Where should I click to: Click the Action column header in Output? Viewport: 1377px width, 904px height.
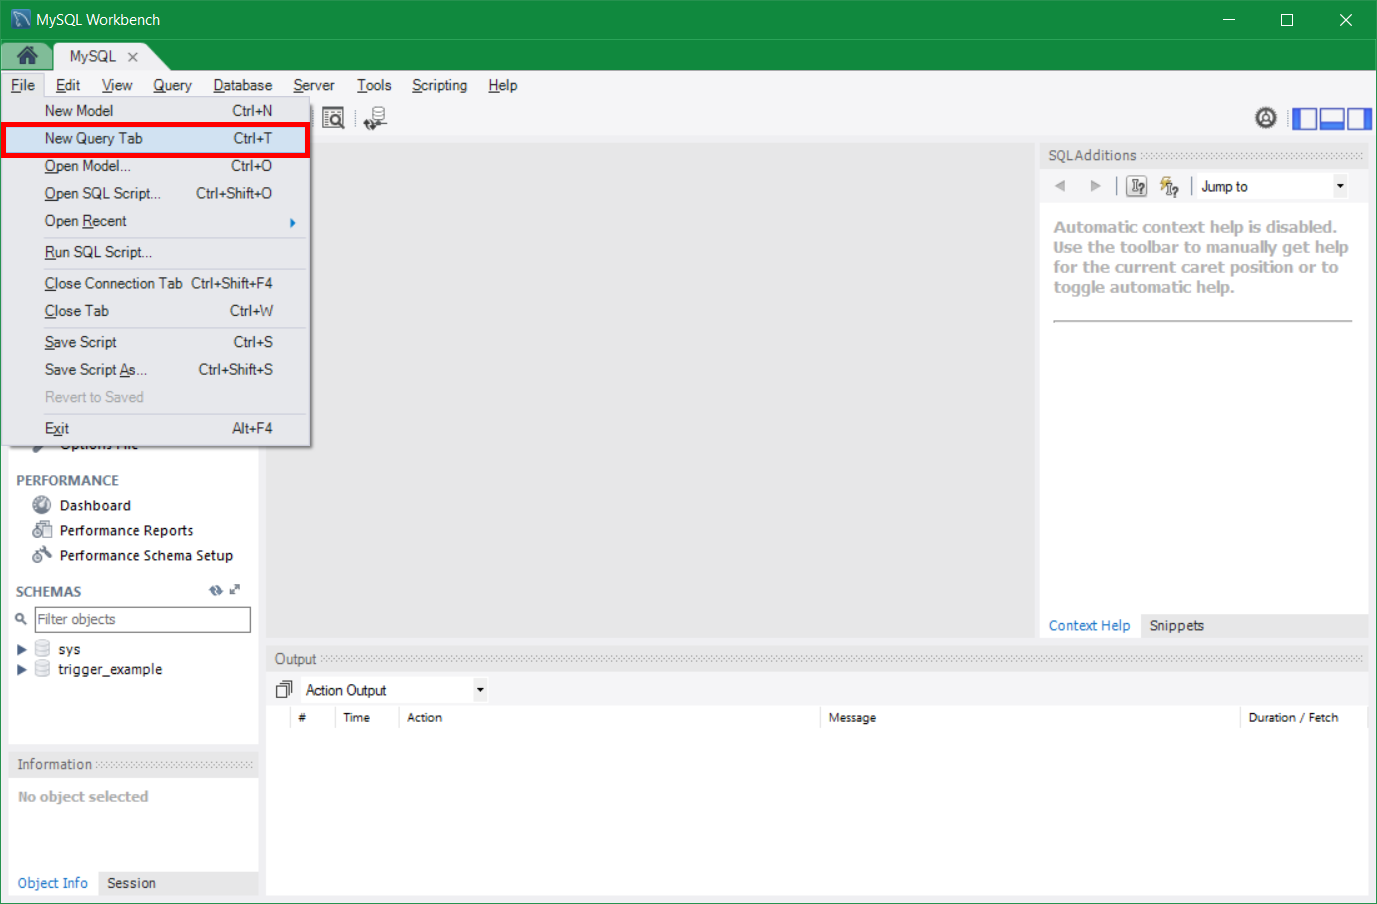pos(609,718)
